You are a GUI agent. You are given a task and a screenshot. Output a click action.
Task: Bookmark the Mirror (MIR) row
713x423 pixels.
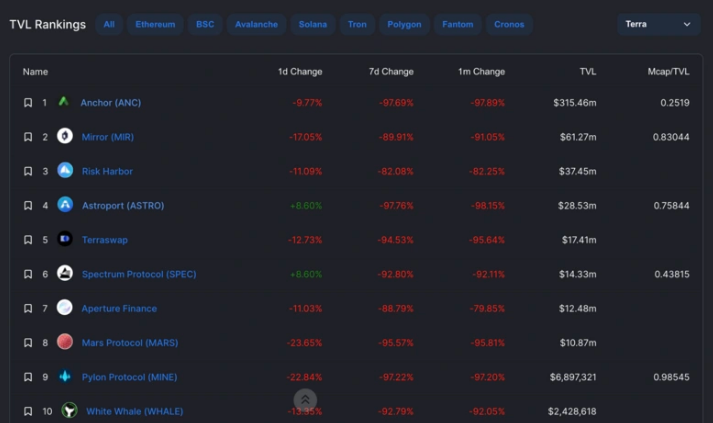[28, 137]
